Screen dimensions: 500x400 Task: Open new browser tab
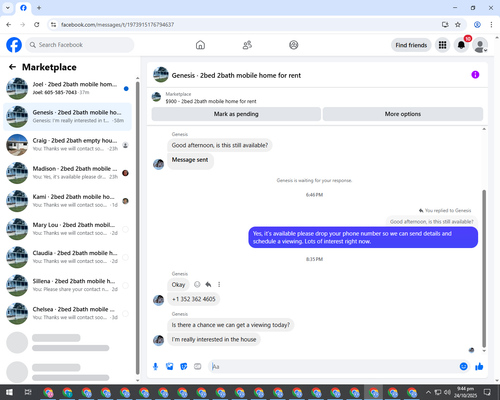[x=39, y=8]
